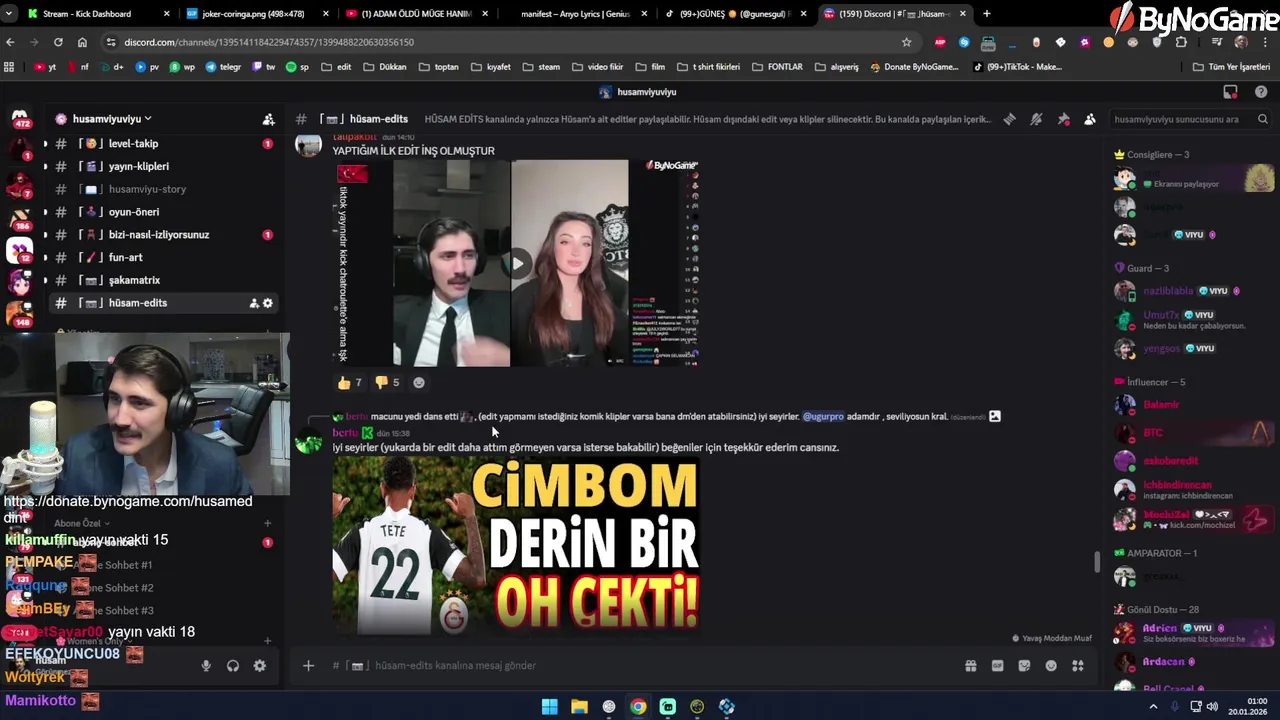Screen dimensions: 1280x720
Task: Open Windows Start menu
Action: point(549,707)
